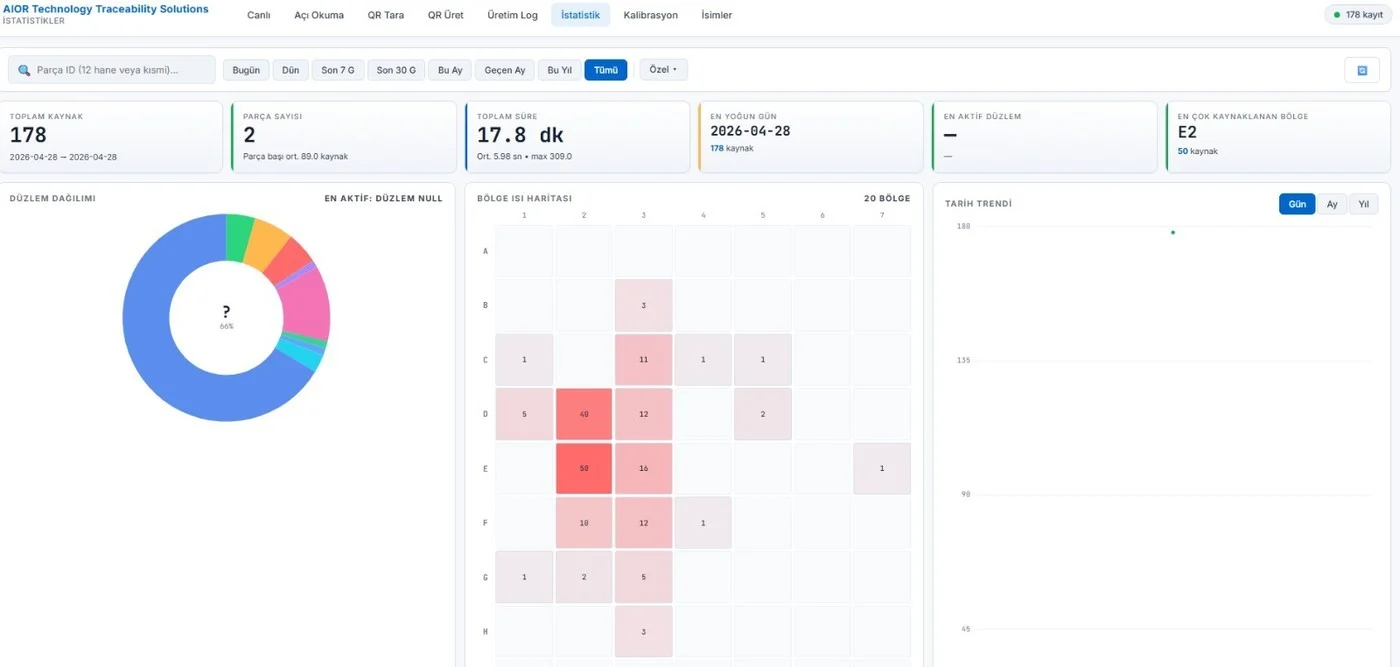Screen dimensions: 1400x667
Task: Choose the Bu Ay filter
Action: [x=450, y=70]
